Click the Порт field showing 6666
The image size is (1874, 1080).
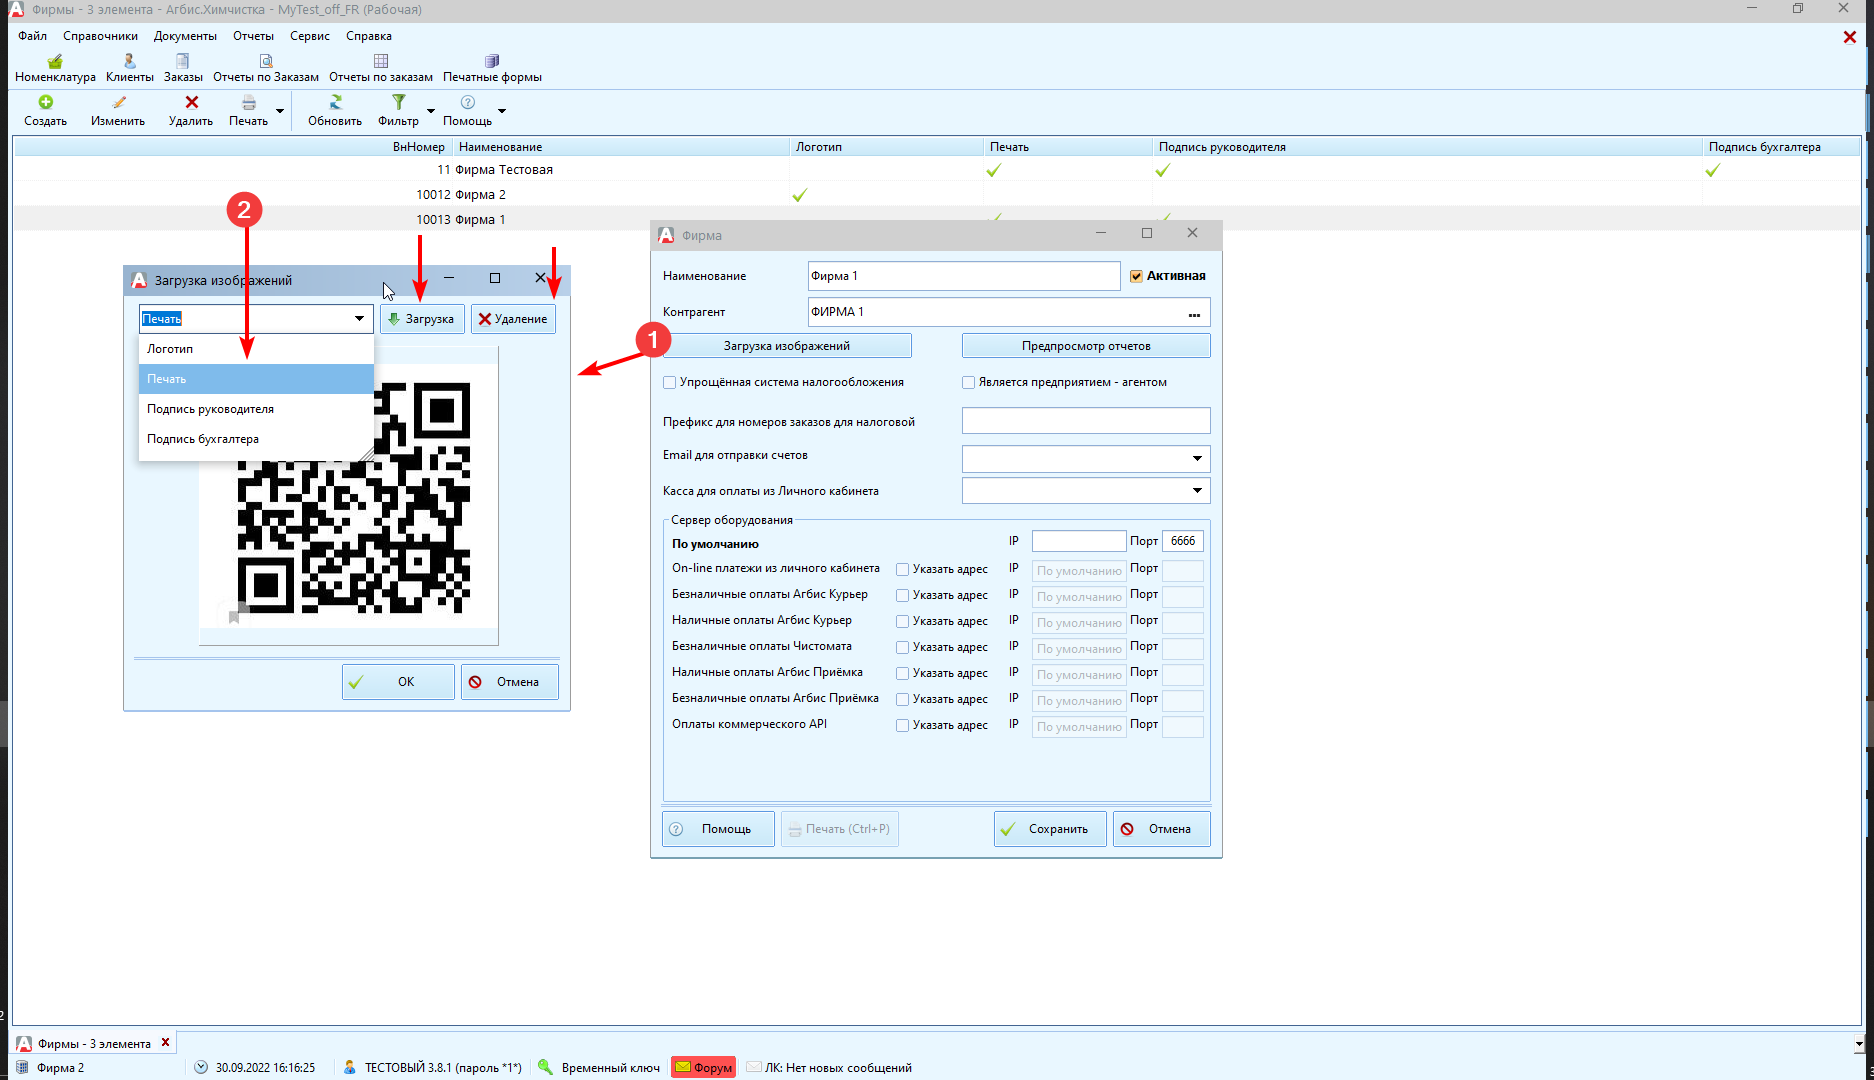[x=1183, y=541]
